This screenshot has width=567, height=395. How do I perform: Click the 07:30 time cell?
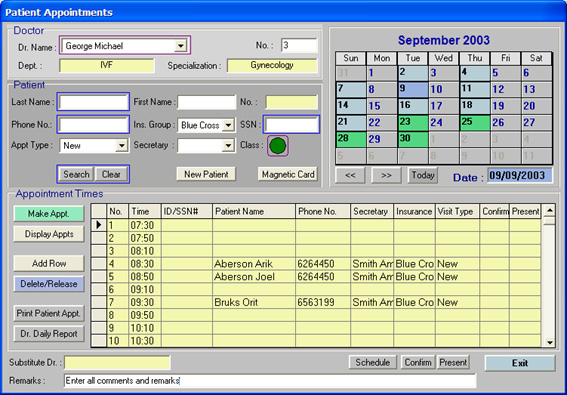pos(145,225)
